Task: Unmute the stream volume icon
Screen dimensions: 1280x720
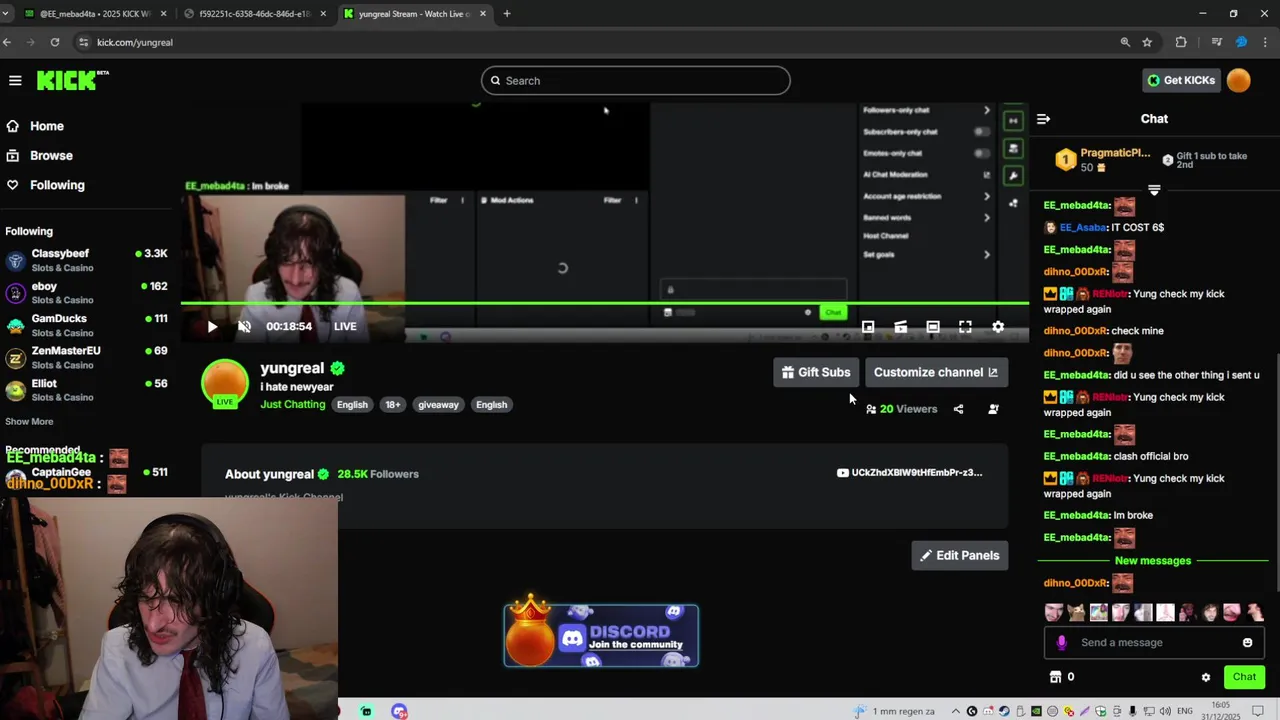Action: click(x=244, y=327)
